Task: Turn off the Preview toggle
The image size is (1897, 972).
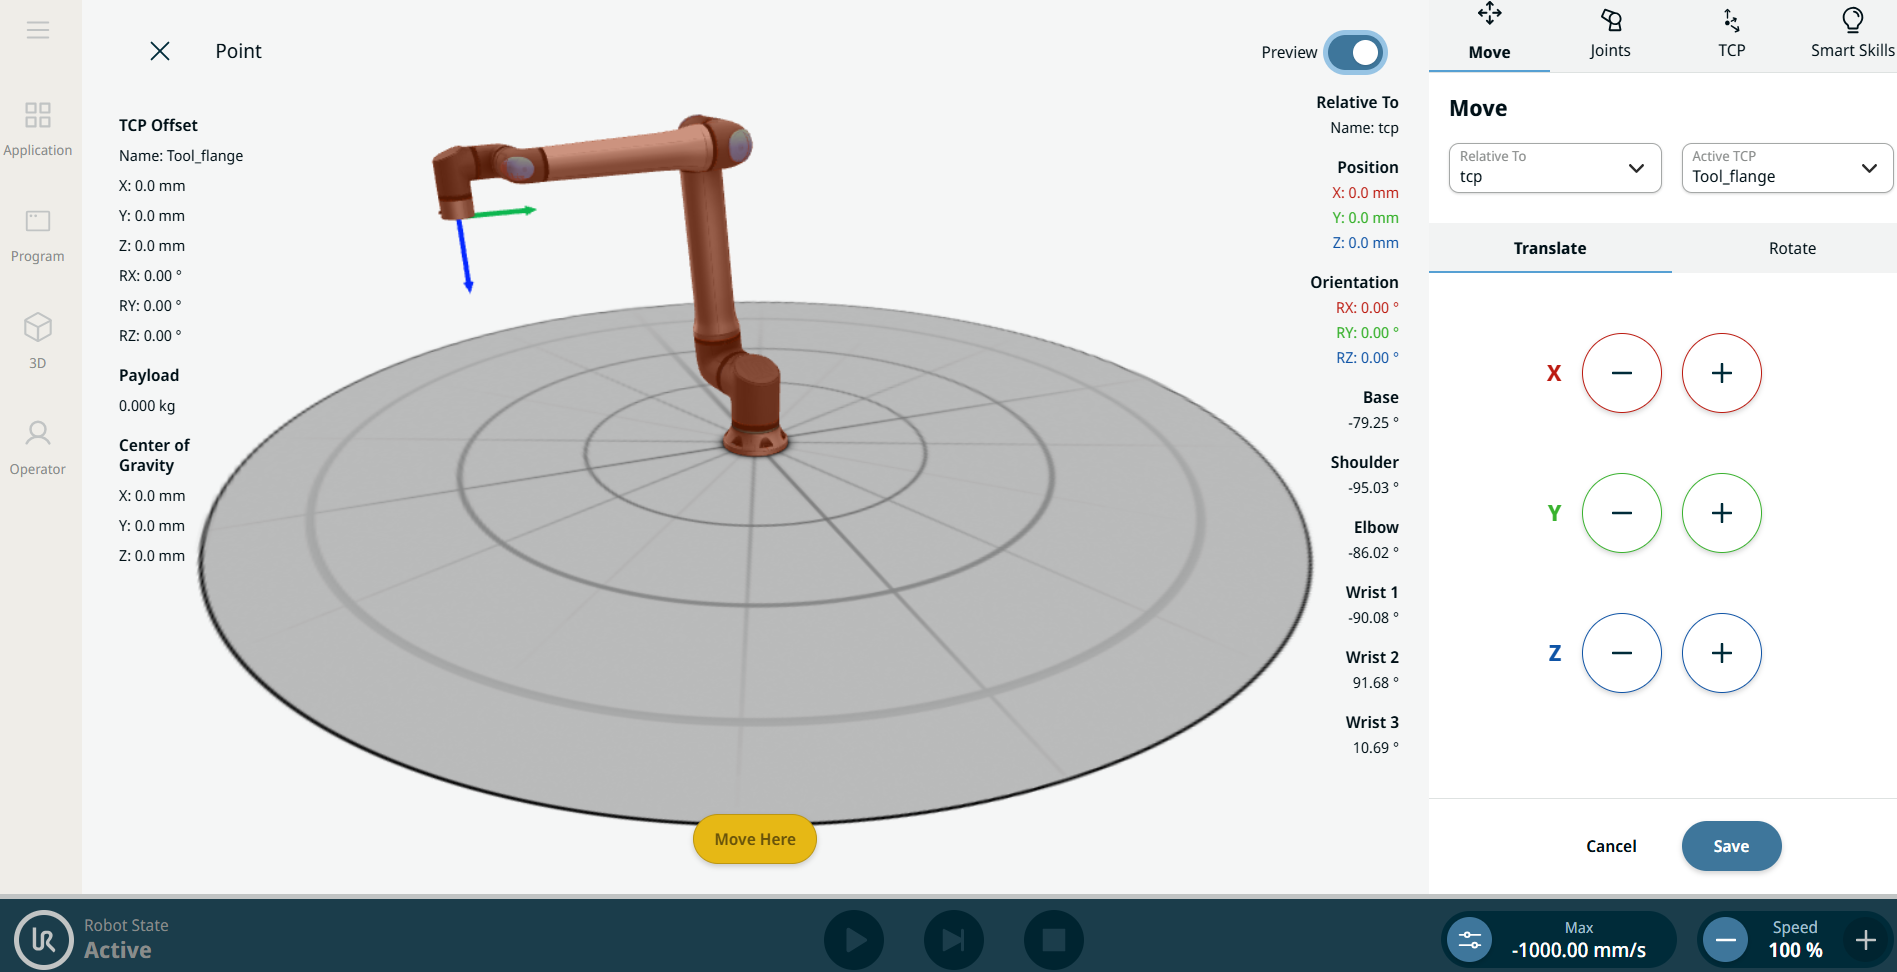Action: pos(1355,53)
